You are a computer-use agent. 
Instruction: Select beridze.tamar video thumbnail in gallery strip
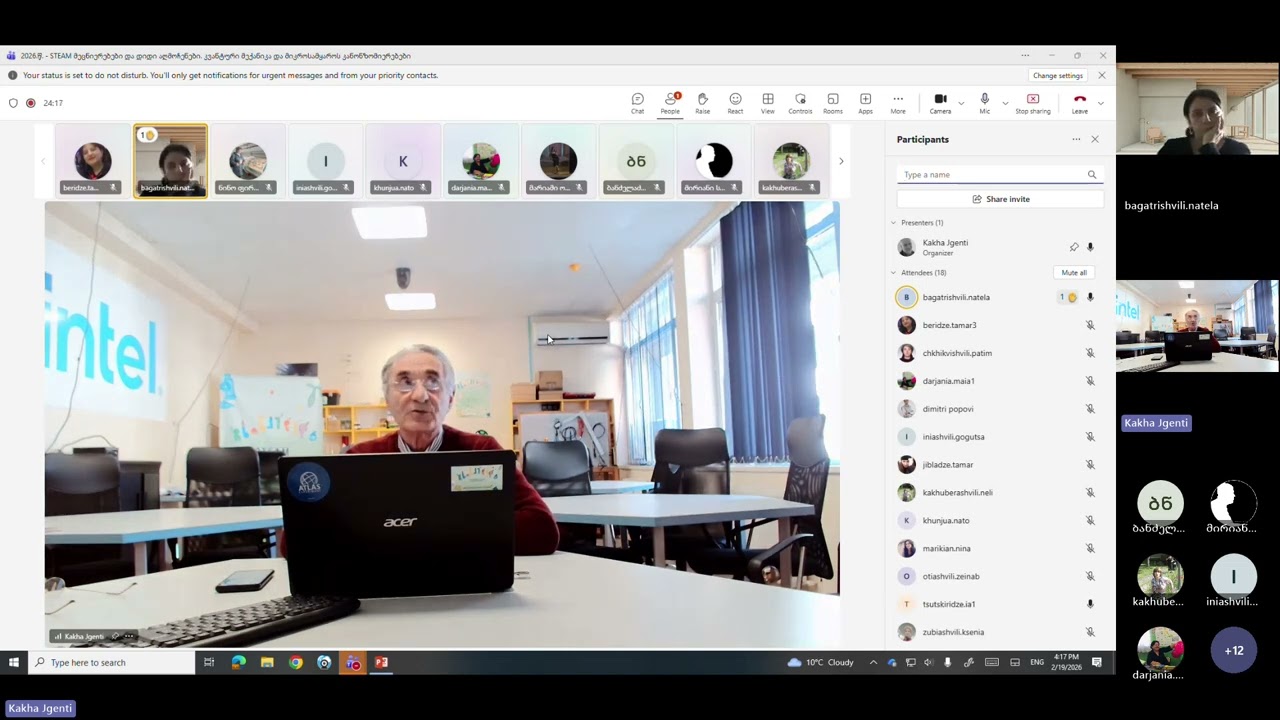pyautogui.click(x=92, y=161)
